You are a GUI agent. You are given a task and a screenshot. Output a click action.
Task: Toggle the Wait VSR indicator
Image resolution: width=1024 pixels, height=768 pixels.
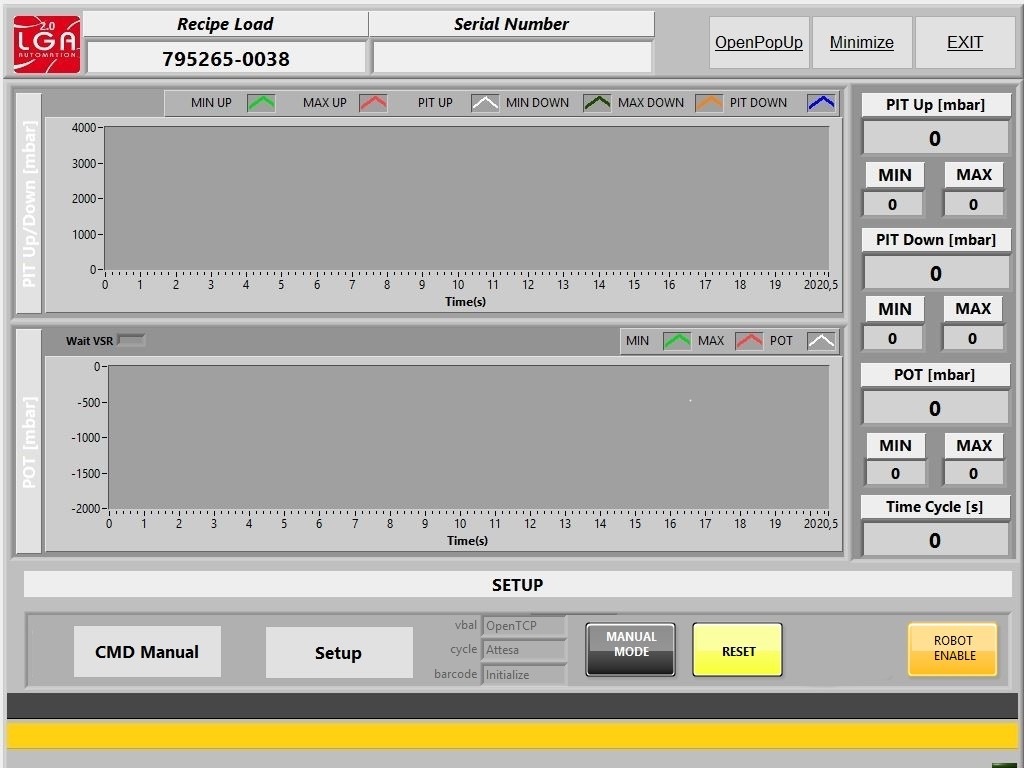coord(131,340)
